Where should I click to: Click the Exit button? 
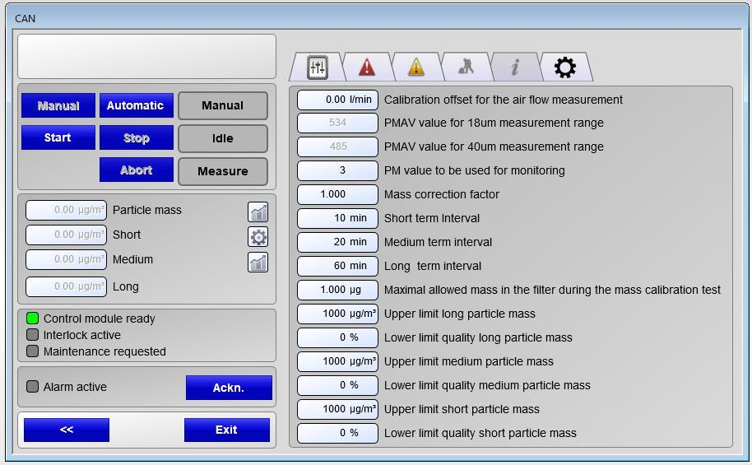[227, 430]
